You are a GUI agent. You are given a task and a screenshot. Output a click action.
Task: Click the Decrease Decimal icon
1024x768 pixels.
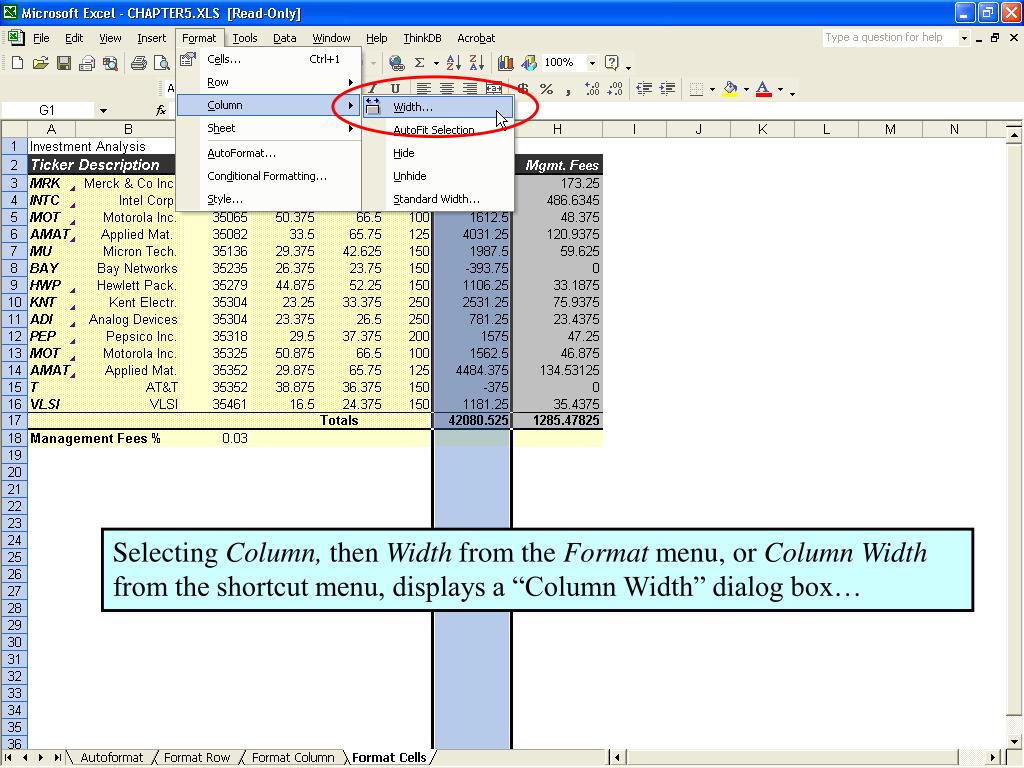point(615,89)
